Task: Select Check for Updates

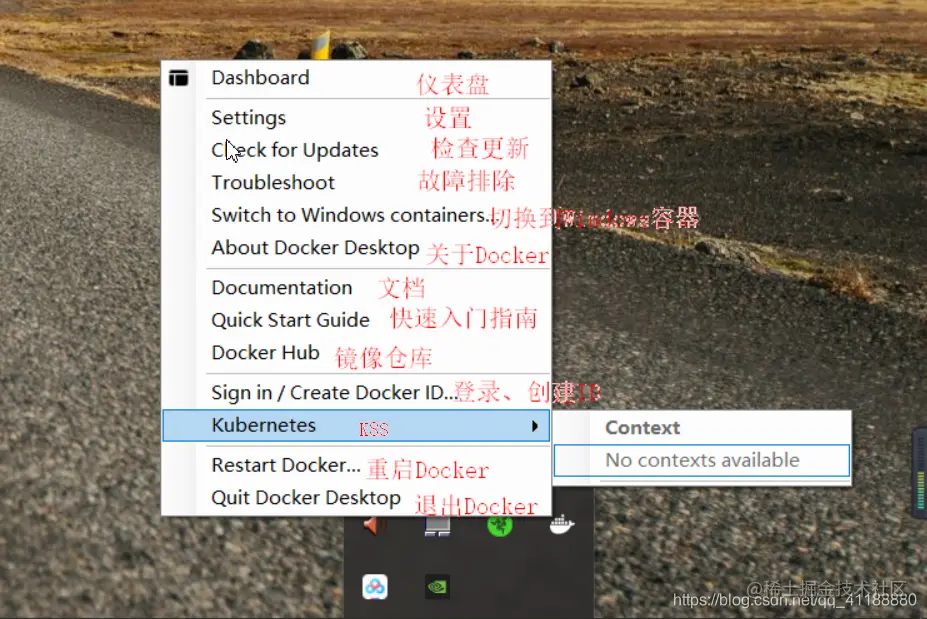Action: pyautogui.click(x=356, y=150)
